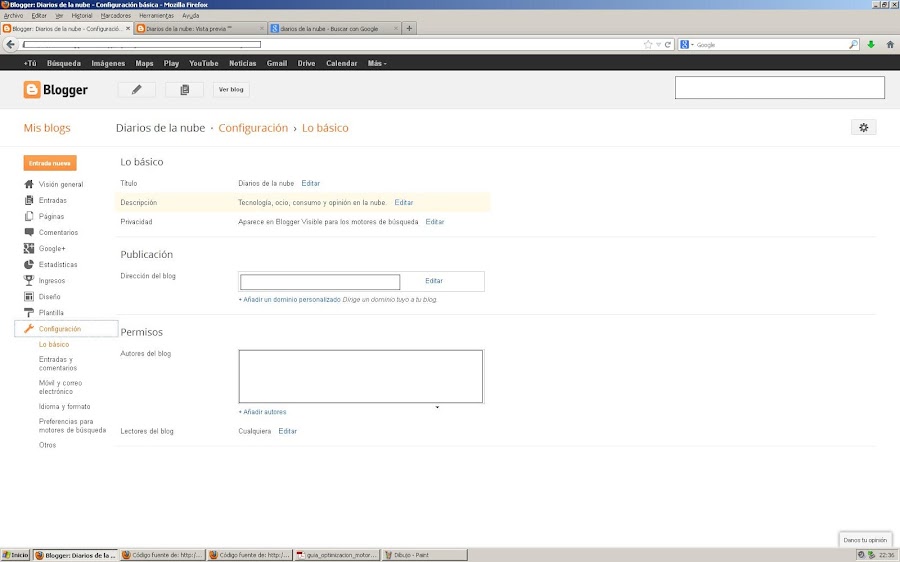
Task: Click the Entrada nueva orange button
Action: tap(50, 163)
